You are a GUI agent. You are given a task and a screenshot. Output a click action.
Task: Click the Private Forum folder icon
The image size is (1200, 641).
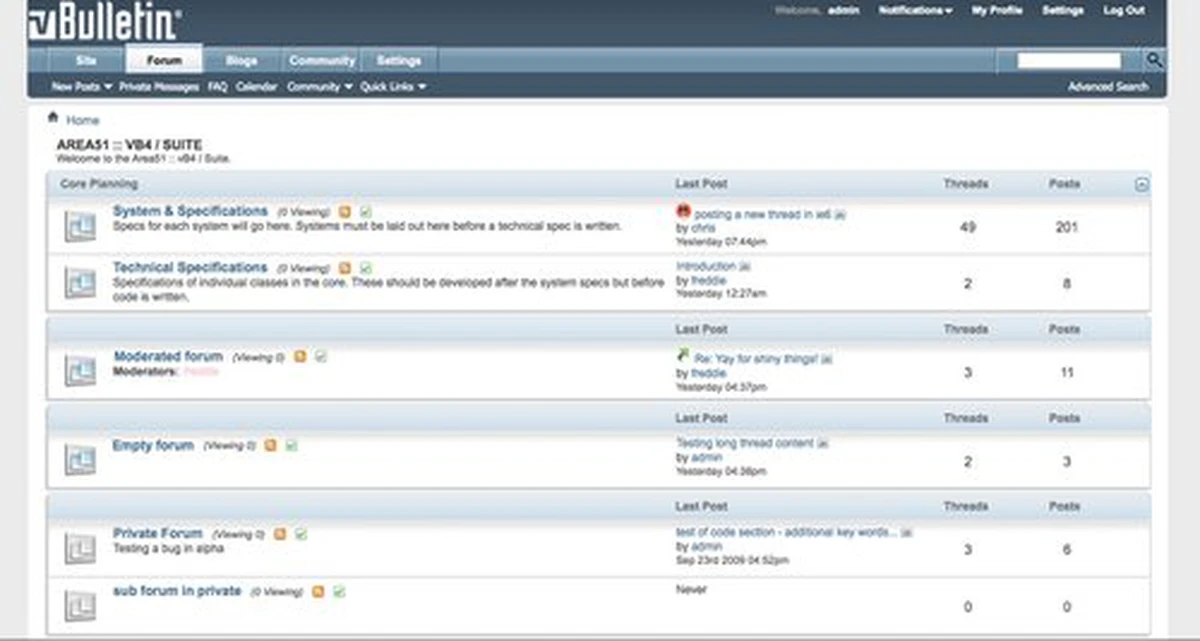click(80, 547)
